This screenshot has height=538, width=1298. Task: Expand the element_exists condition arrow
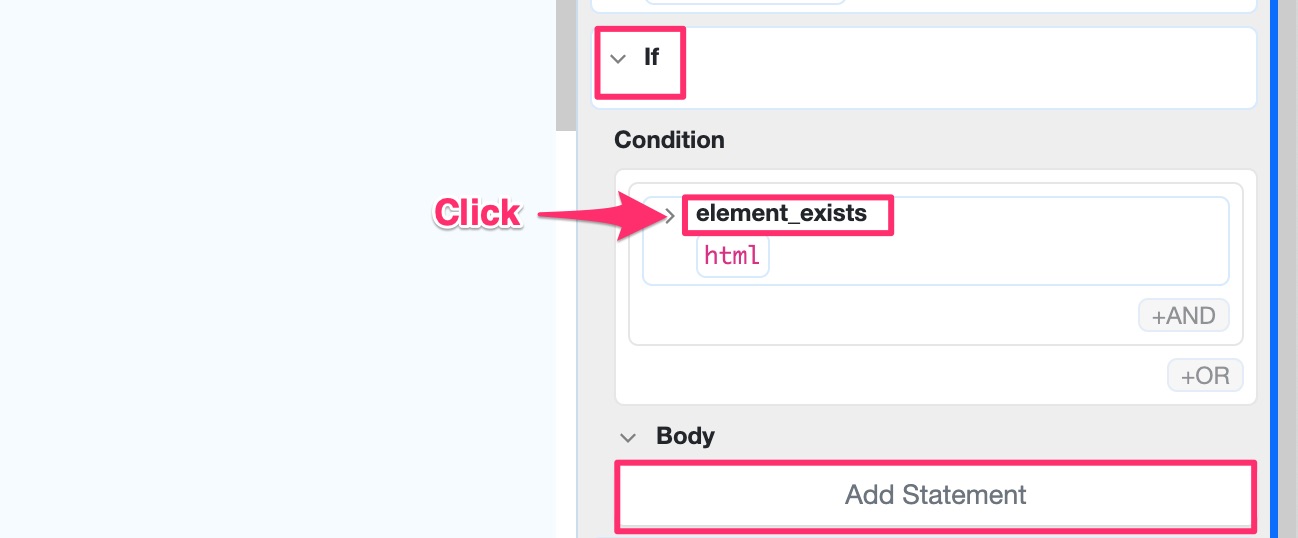[x=671, y=215]
